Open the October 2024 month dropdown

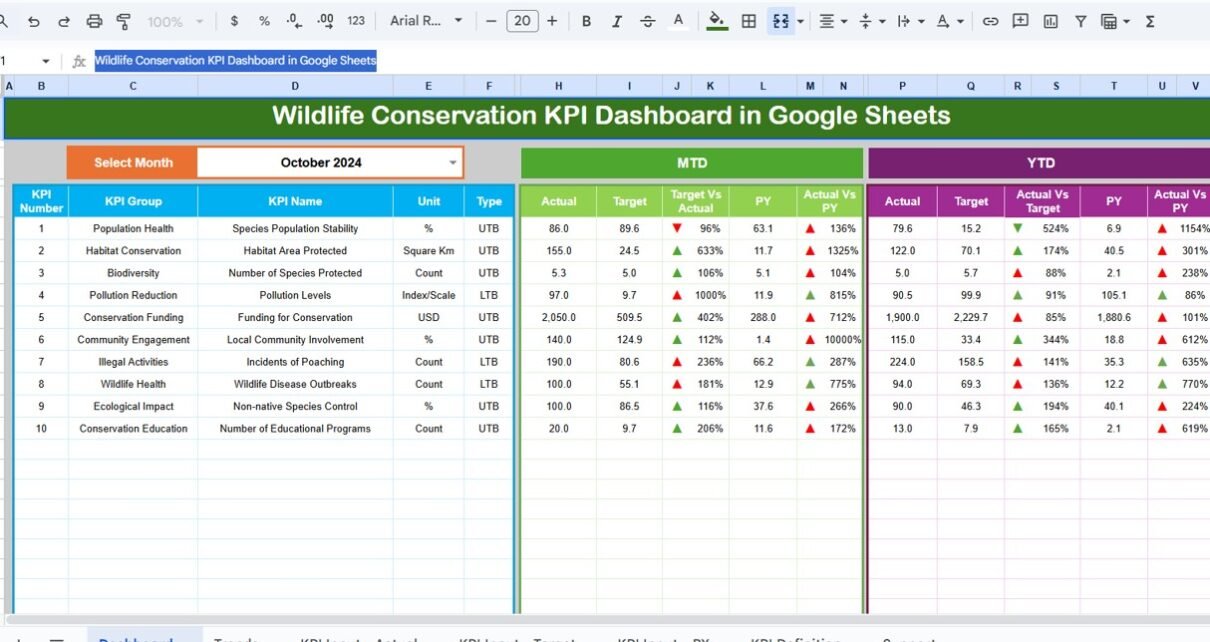[452, 162]
